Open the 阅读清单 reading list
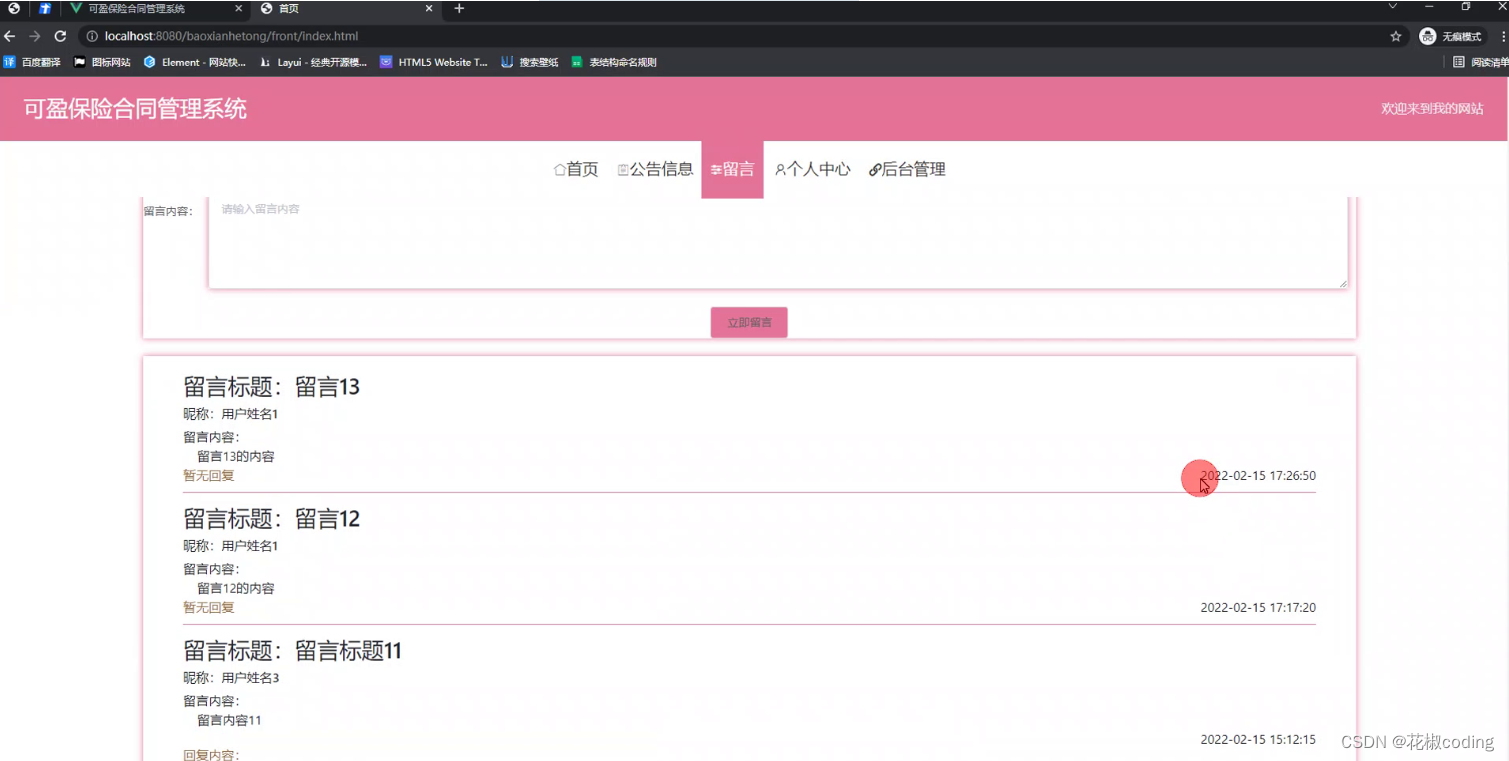Viewport: 1509px width, 761px height. pos(1466,61)
